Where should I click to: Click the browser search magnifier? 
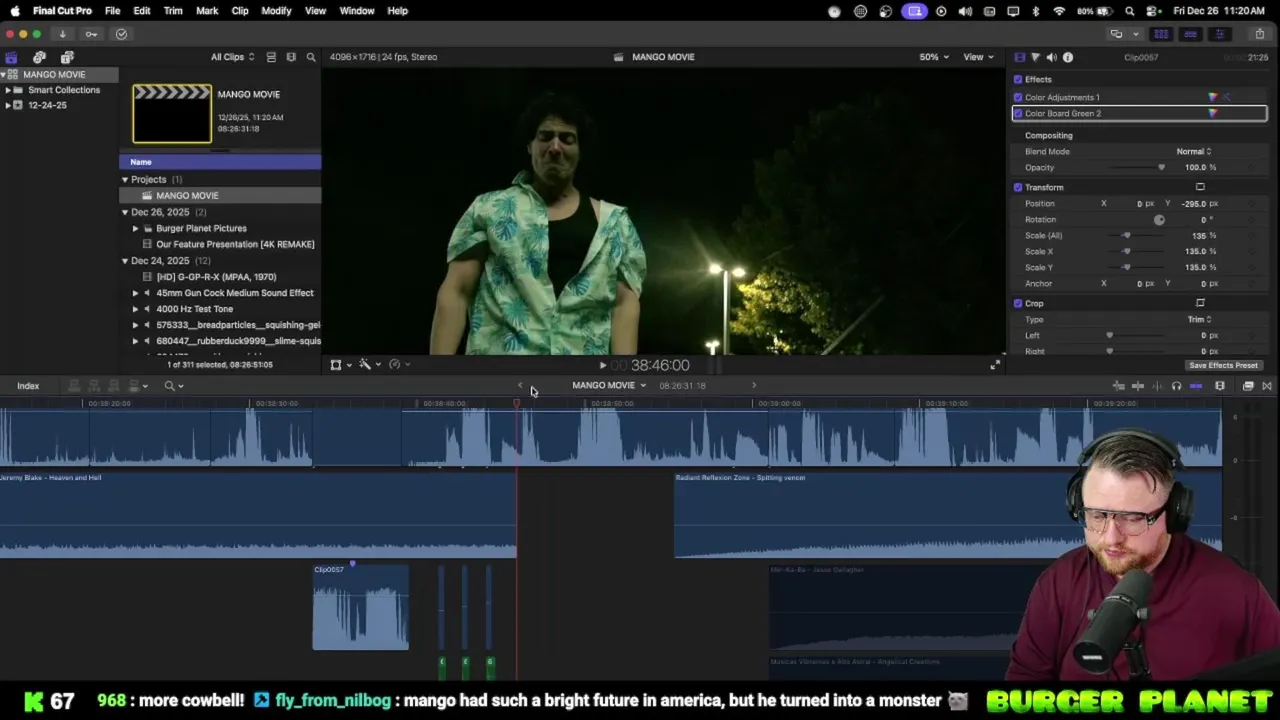pos(311,57)
